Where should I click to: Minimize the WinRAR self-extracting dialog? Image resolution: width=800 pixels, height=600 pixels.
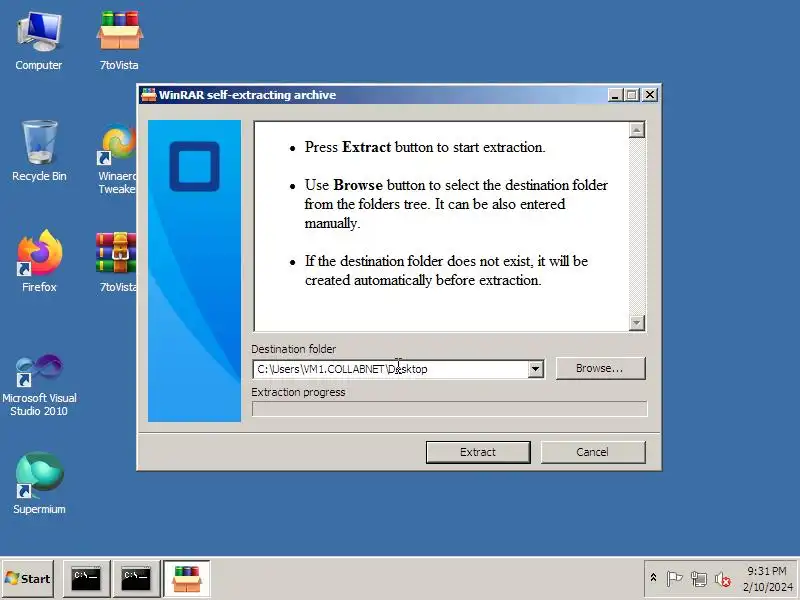(616, 95)
